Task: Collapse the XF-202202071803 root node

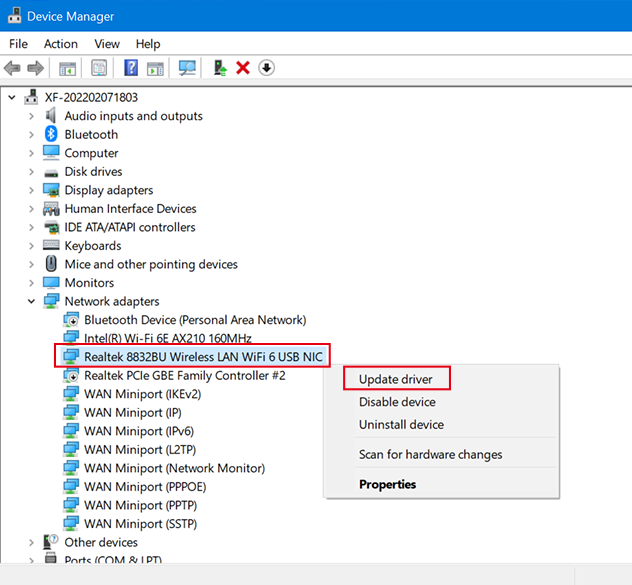Action: pyautogui.click(x=12, y=97)
